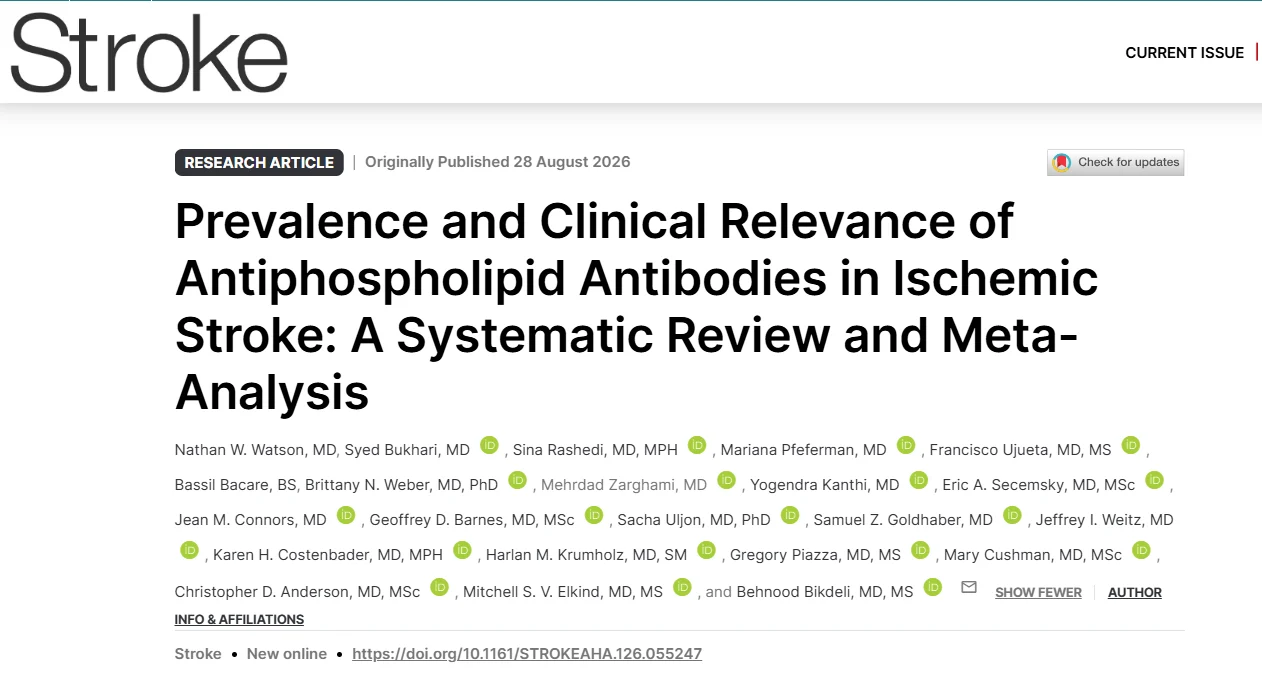Open author Mehrdad Zarghami, MD

624,485
